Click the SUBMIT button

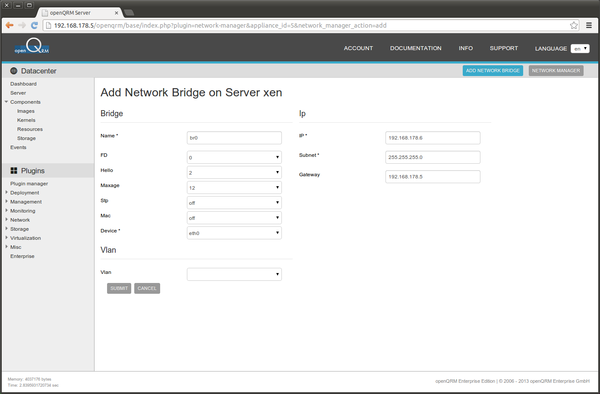119,288
